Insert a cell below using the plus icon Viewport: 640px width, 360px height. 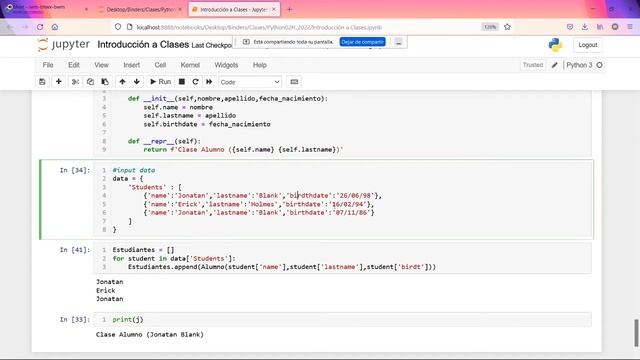click(59, 82)
